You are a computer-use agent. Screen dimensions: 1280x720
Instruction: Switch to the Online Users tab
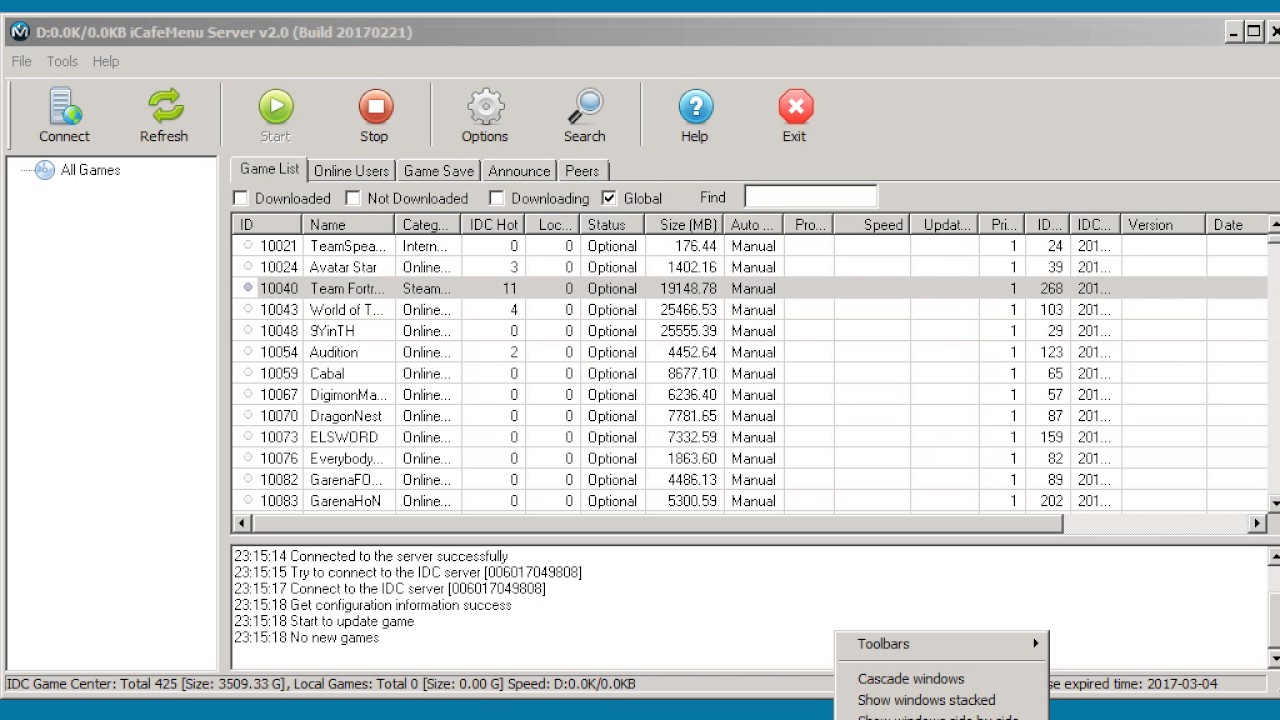351,171
